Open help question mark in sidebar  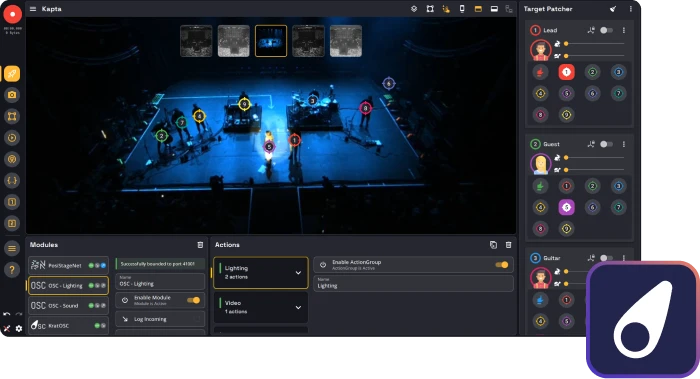click(12, 270)
